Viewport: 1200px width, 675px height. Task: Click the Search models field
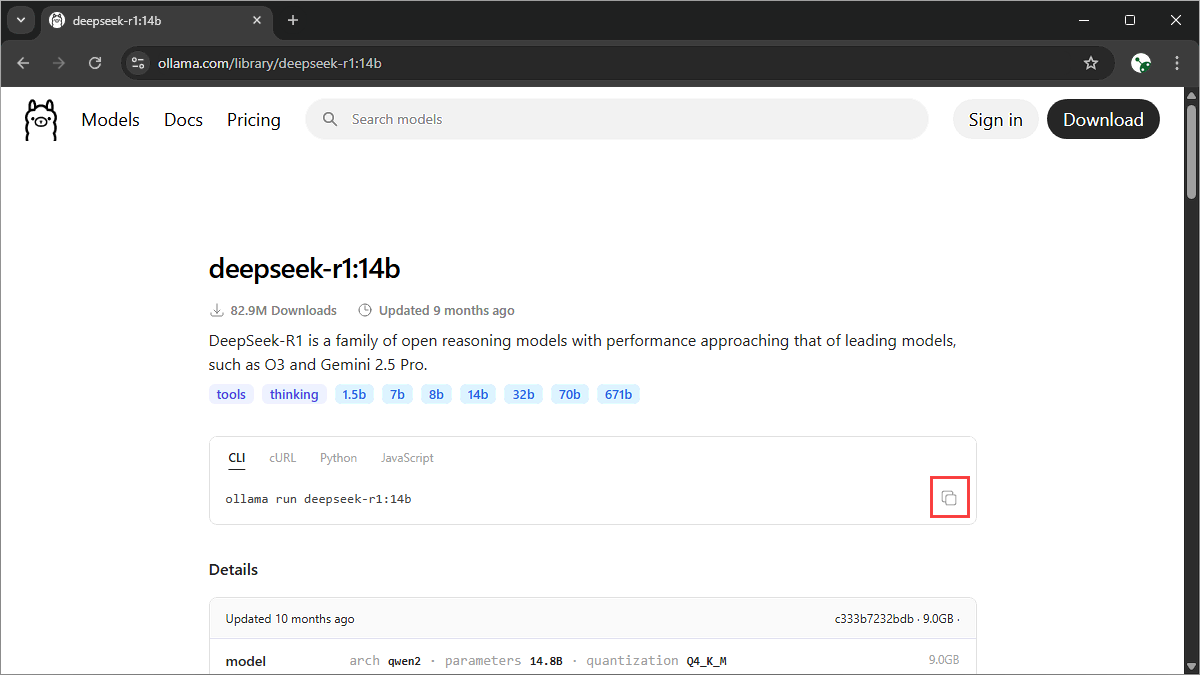coord(617,119)
